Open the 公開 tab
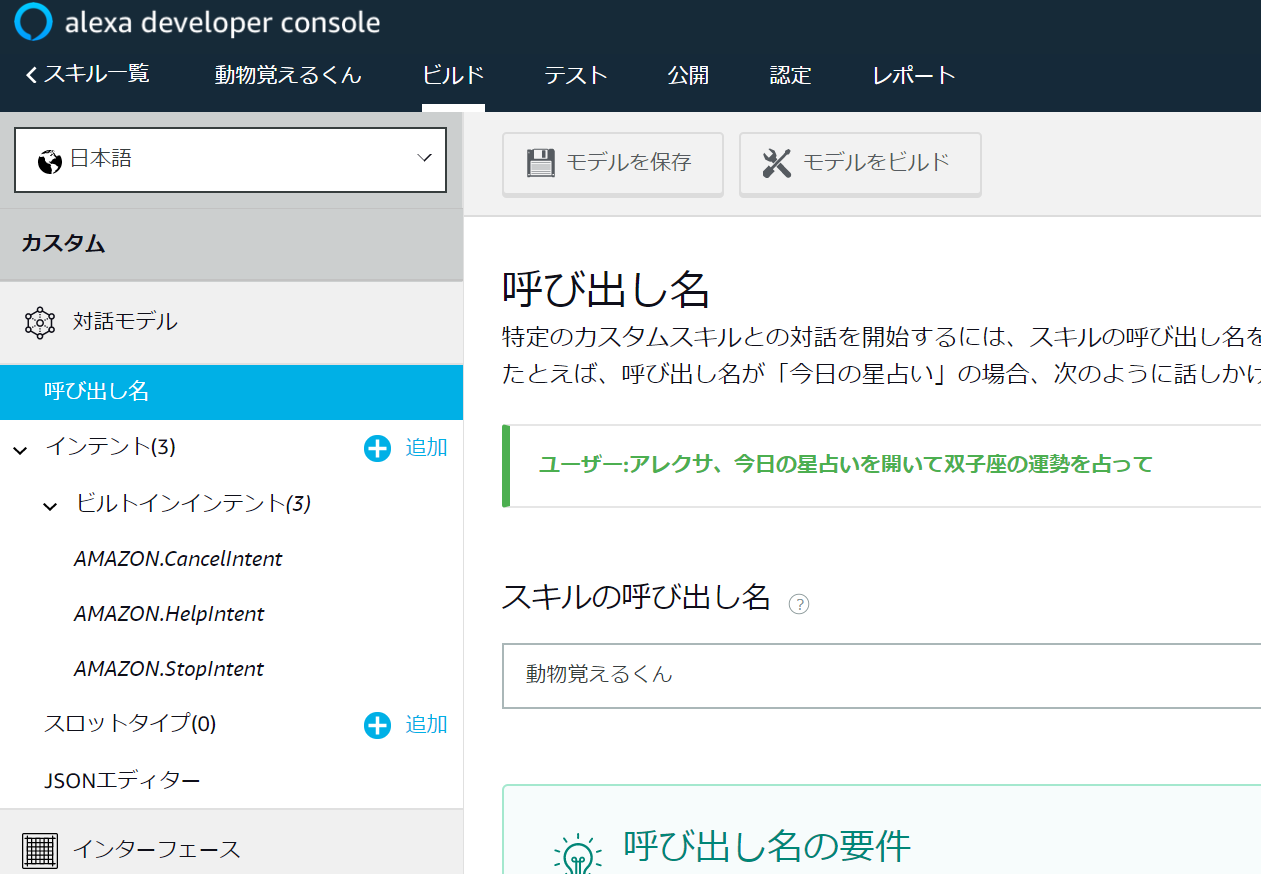The height and width of the screenshot is (874, 1261). 688,76
